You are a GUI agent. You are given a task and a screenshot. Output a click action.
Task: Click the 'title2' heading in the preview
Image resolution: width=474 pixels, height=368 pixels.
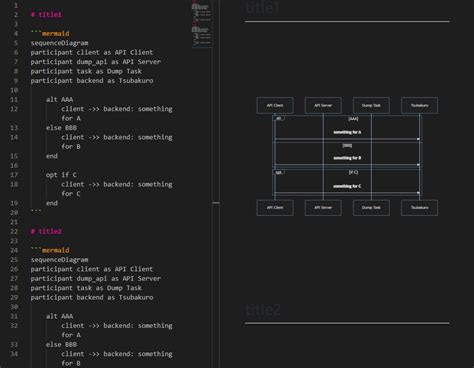(x=263, y=310)
